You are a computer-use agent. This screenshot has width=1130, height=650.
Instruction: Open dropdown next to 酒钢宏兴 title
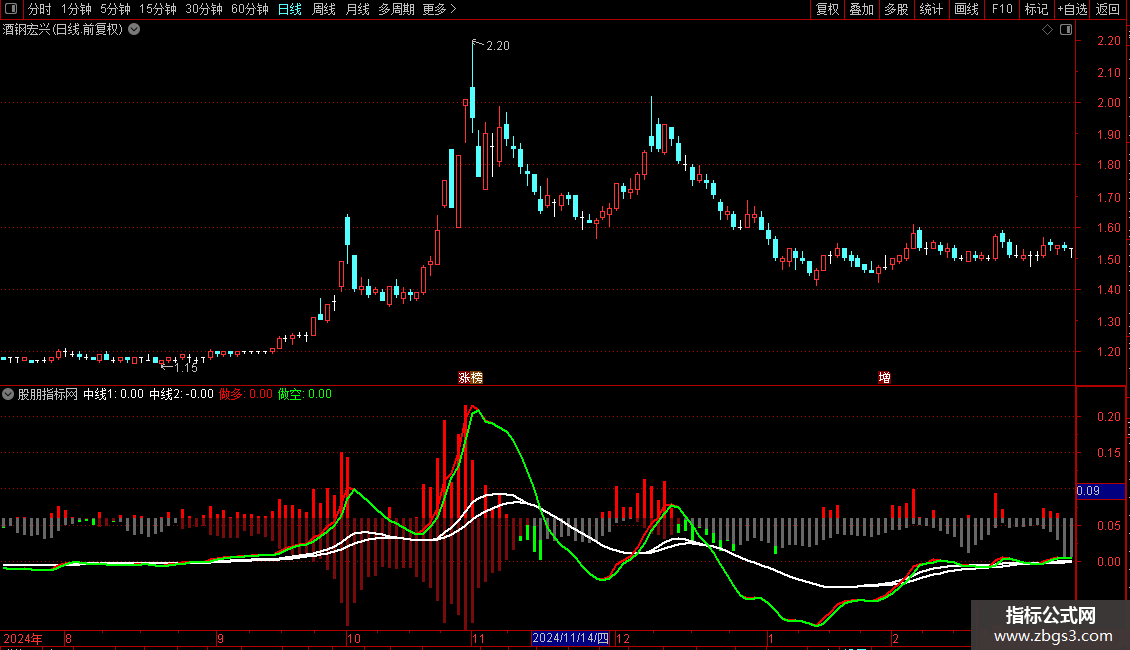click(x=134, y=30)
